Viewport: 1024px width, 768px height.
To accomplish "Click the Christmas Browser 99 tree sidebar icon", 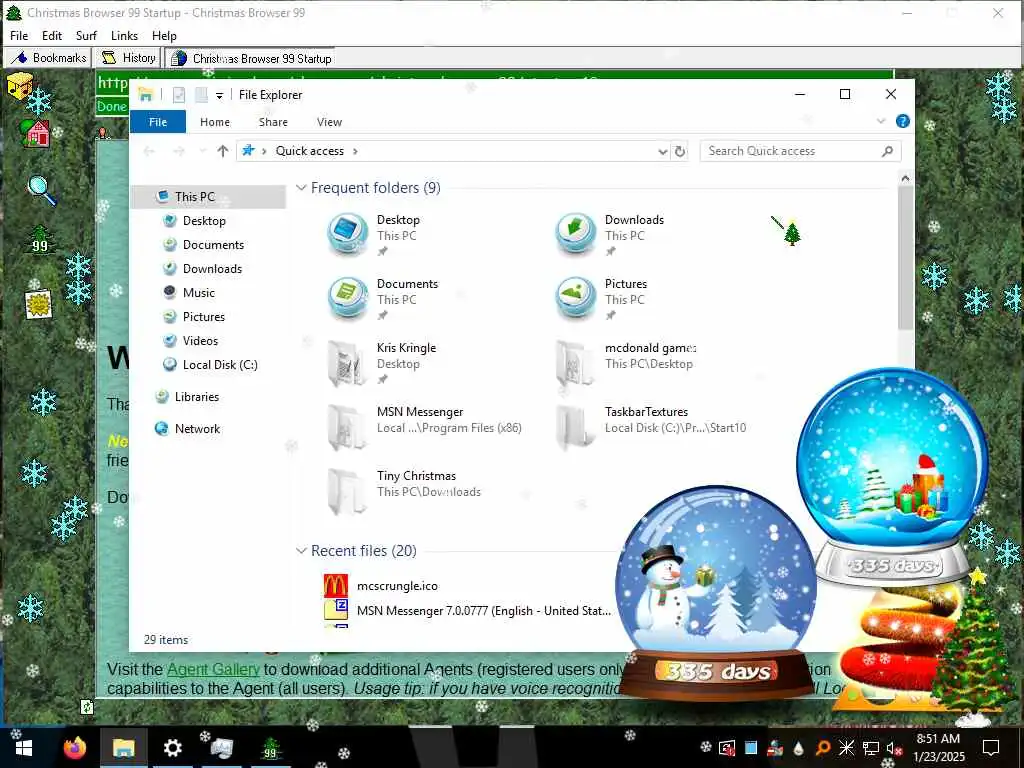I will click(x=40, y=239).
